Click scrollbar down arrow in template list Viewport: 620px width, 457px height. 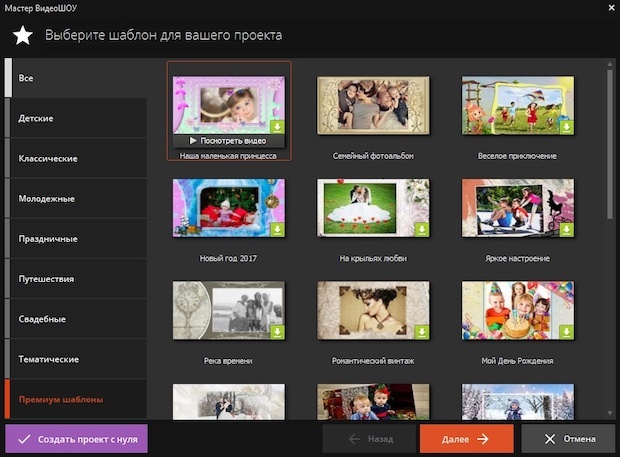click(x=610, y=414)
